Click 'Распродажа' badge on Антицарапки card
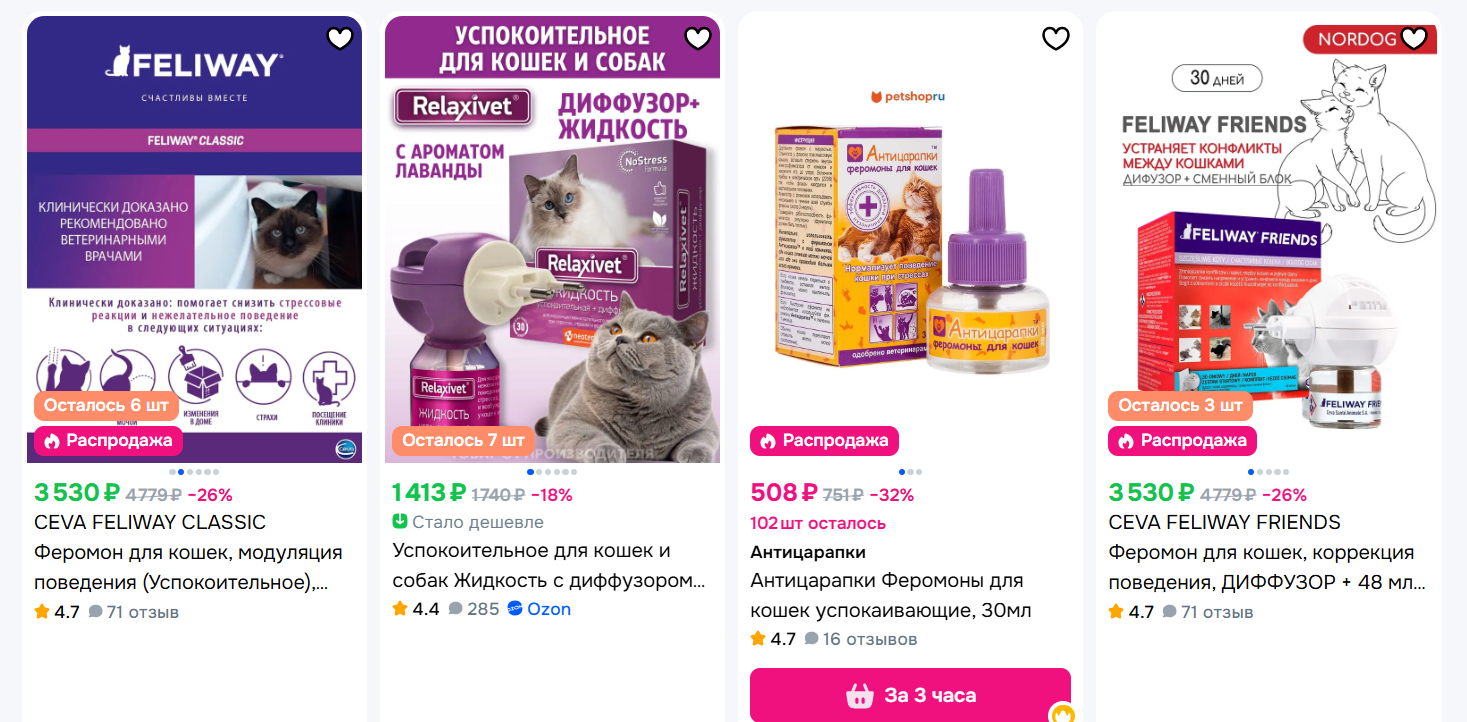This screenshot has width=1467, height=722. tap(824, 440)
